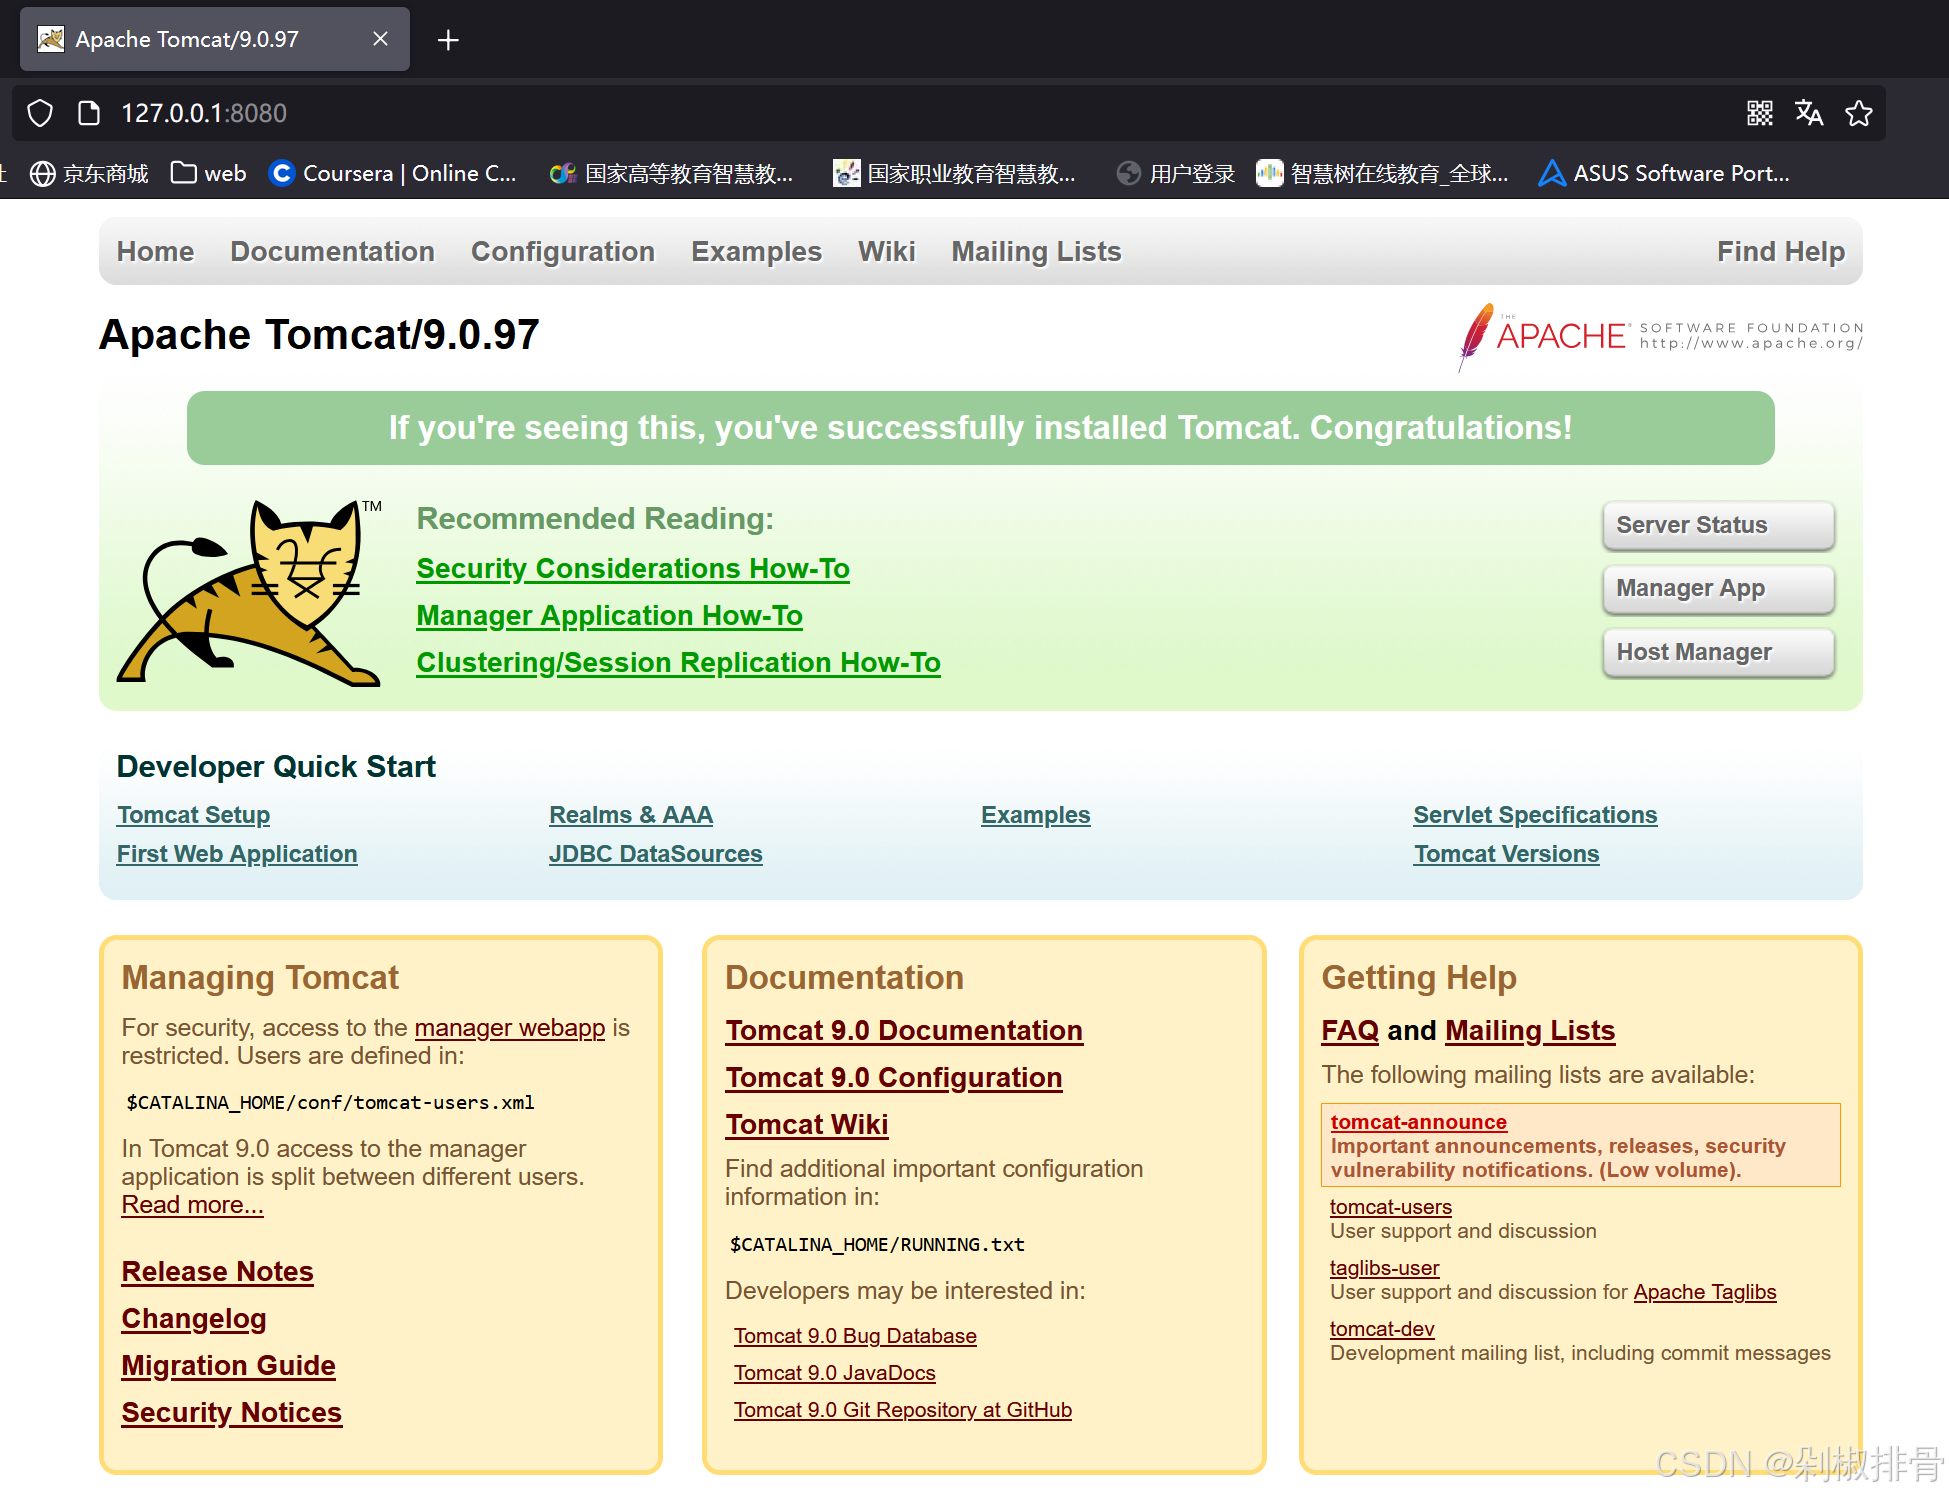Click the QR code icon in address bar
The height and width of the screenshot is (1496, 1949).
1760,113
